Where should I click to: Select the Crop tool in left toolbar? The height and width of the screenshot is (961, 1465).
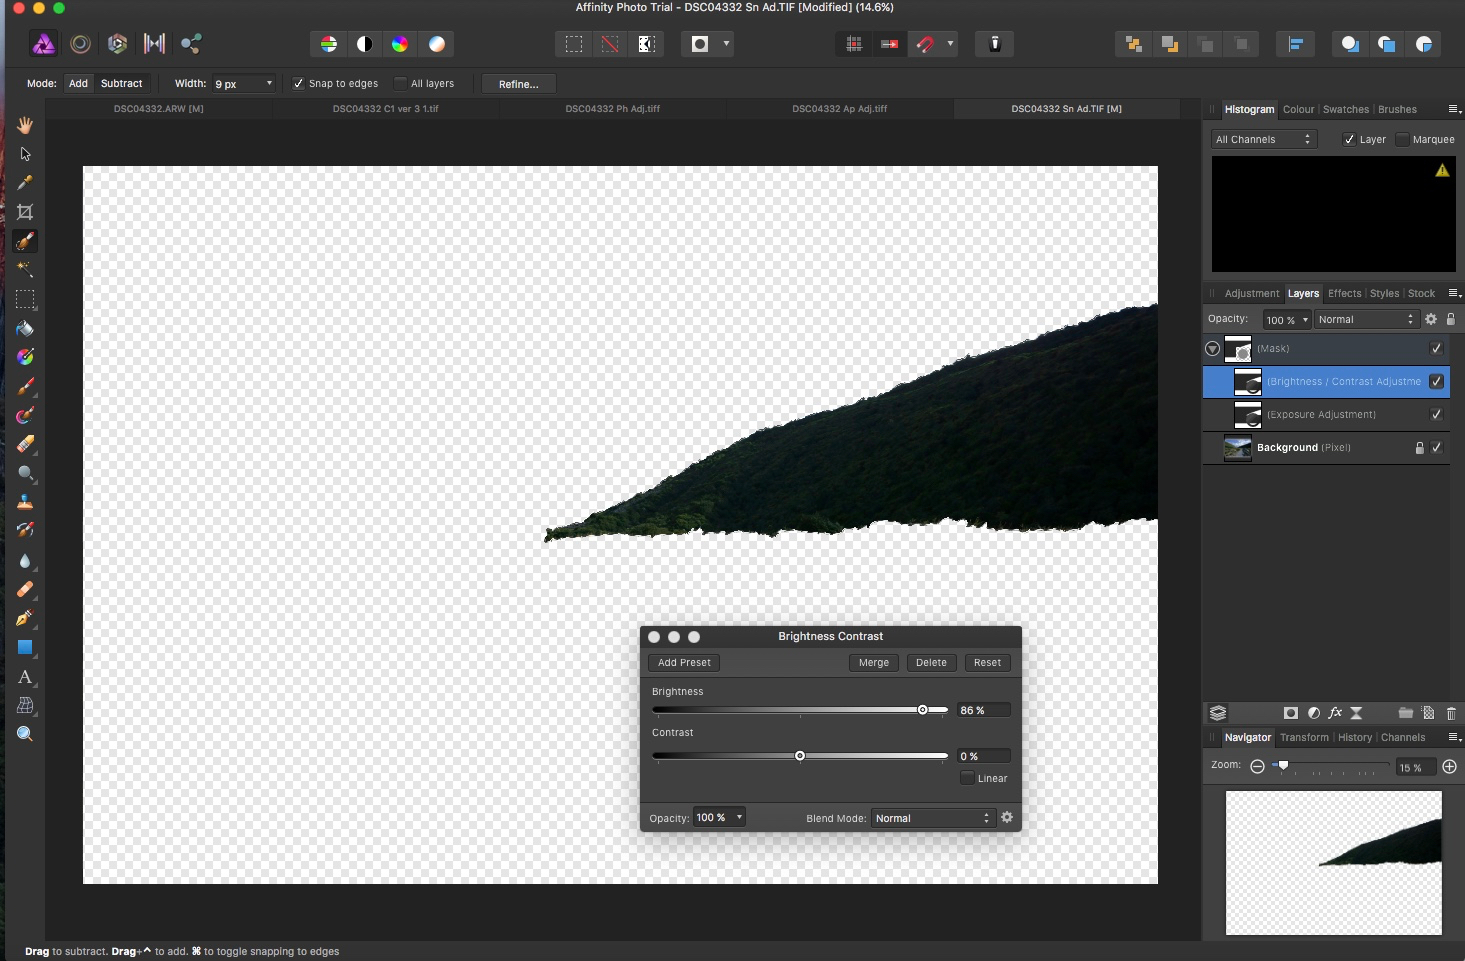tap(25, 212)
